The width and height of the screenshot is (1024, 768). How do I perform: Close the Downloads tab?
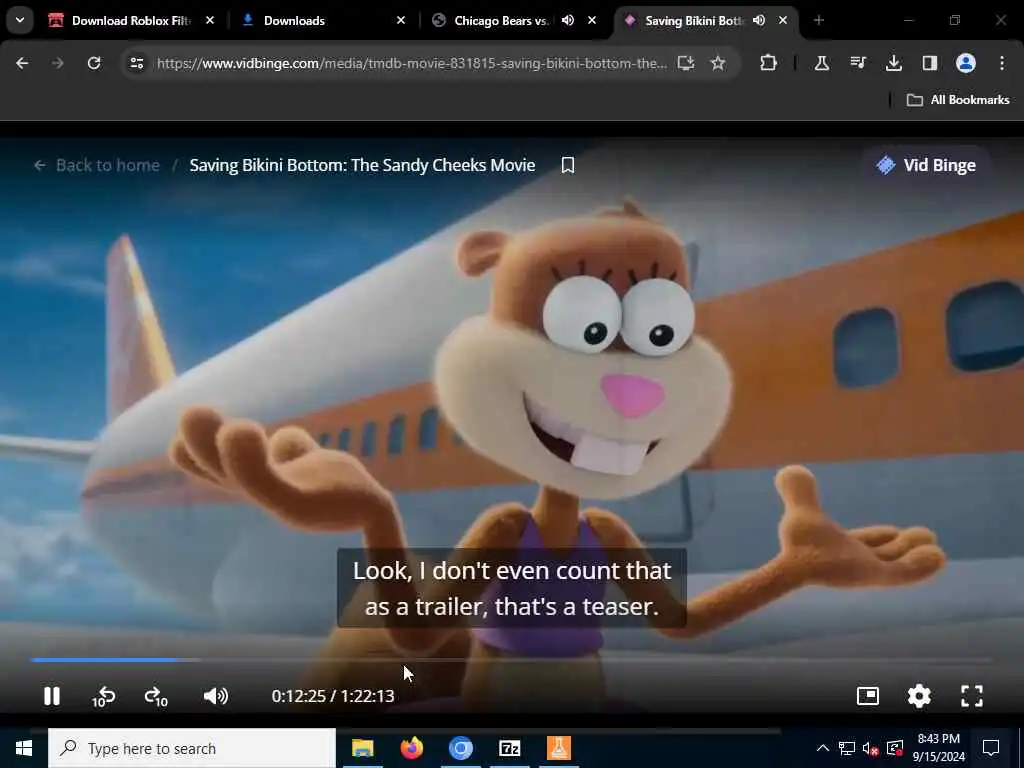[x=401, y=20]
